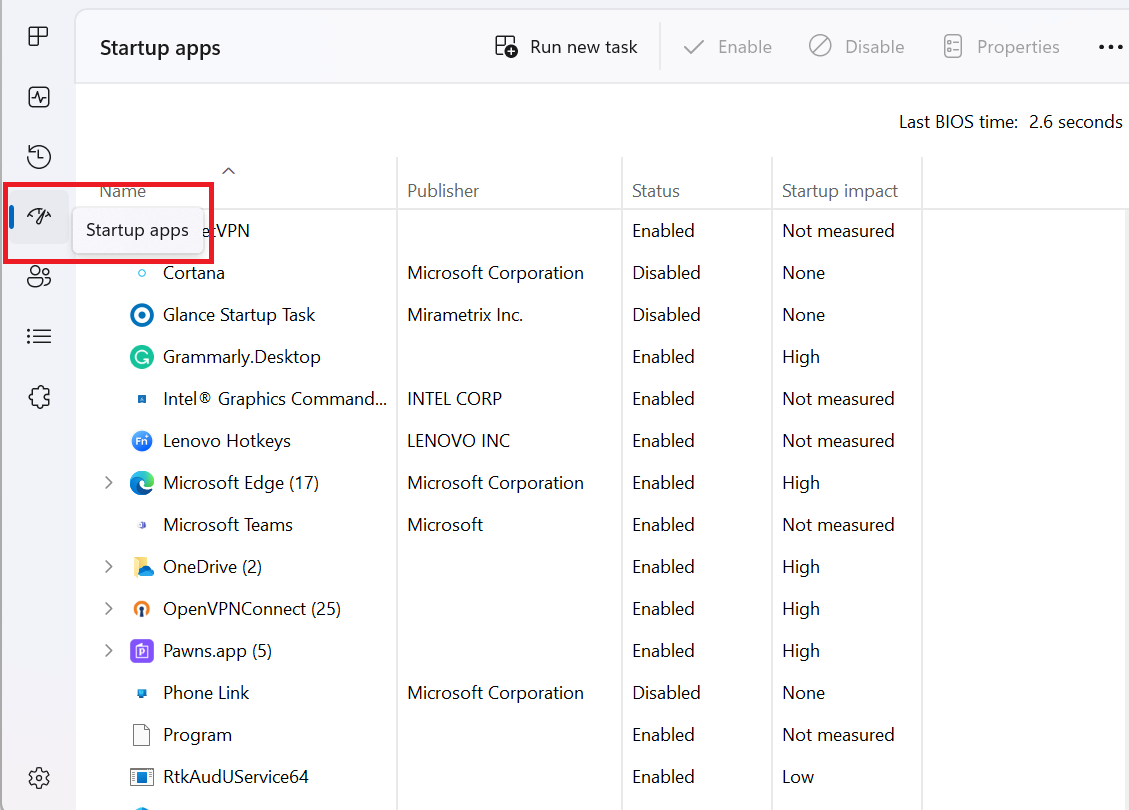Open the more options ellipsis menu
The height and width of the screenshot is (810, 1129).
tap(1110, 47)
